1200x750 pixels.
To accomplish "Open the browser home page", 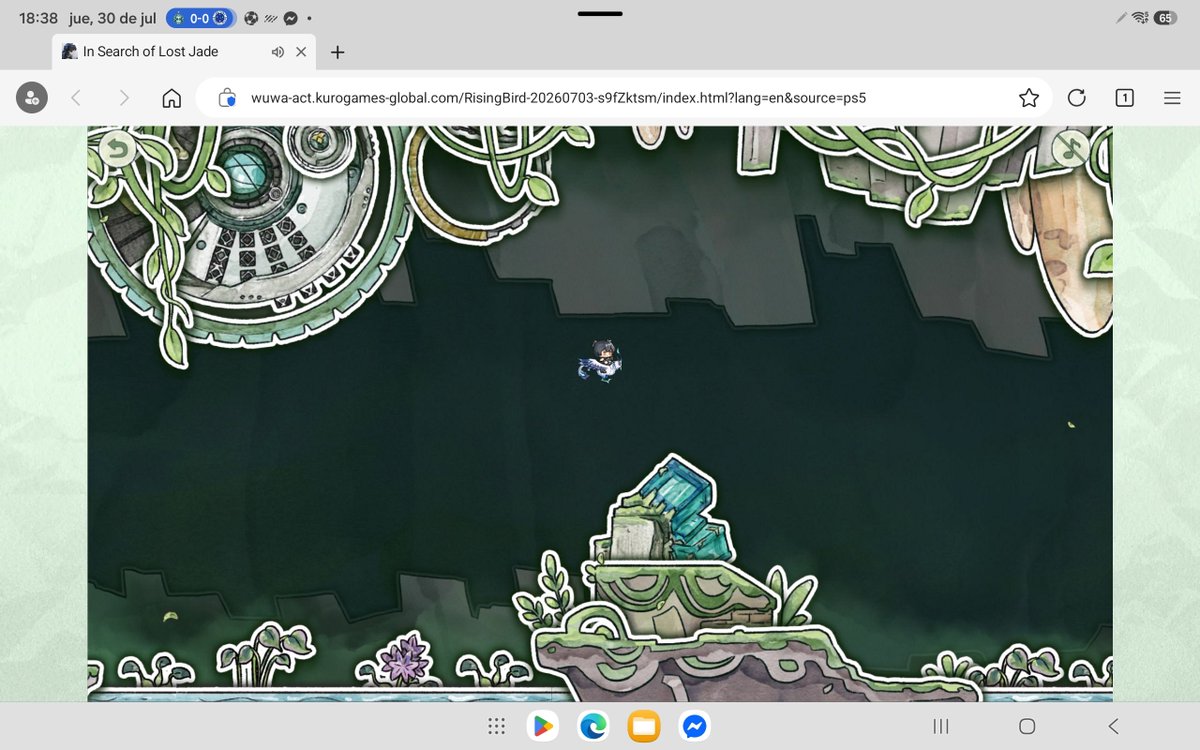I will point(172,98).
